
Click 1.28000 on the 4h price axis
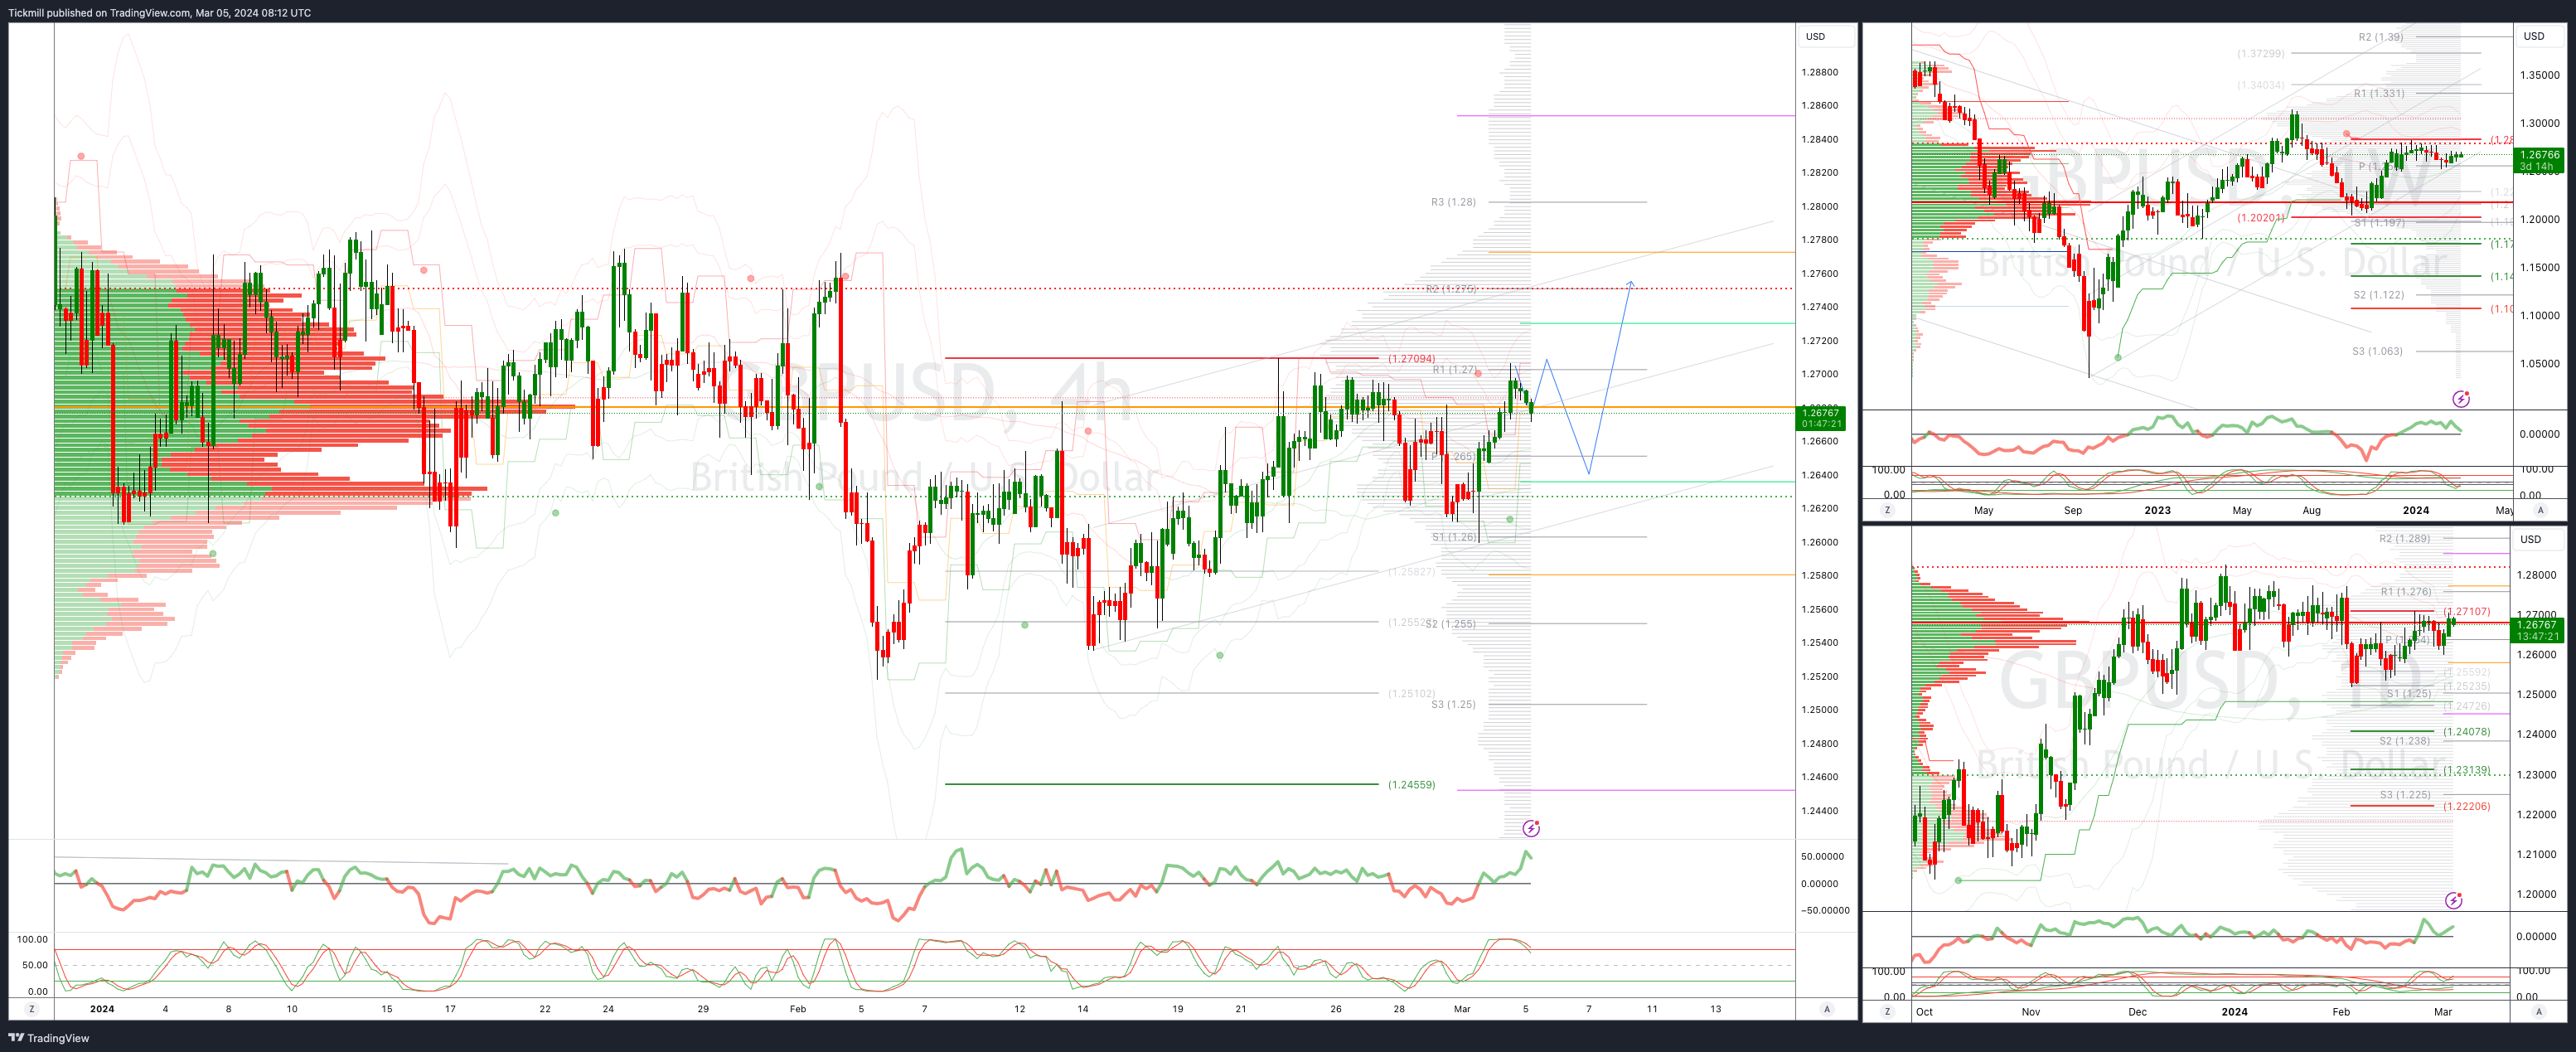coord(1819,206)
